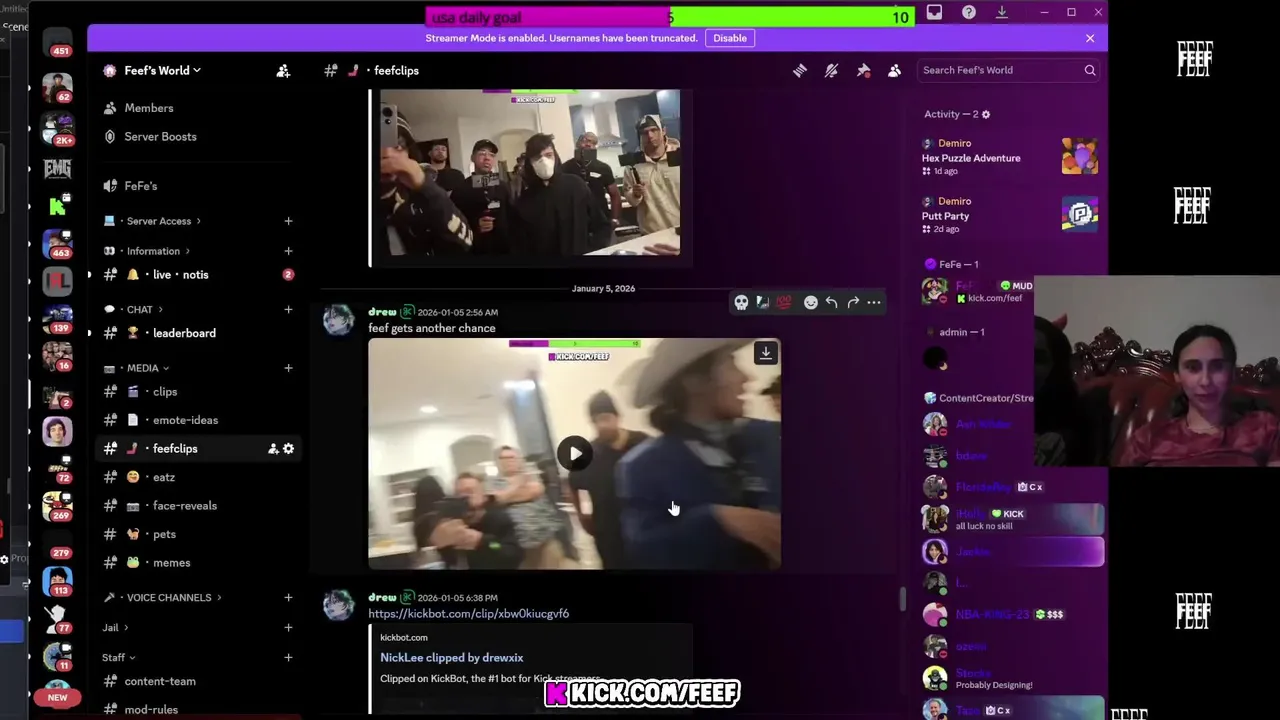This screenshot has height=720, width=1280.
Task: Add channel to VOICE CHANNELS category
Action: [x=288, y=598]
